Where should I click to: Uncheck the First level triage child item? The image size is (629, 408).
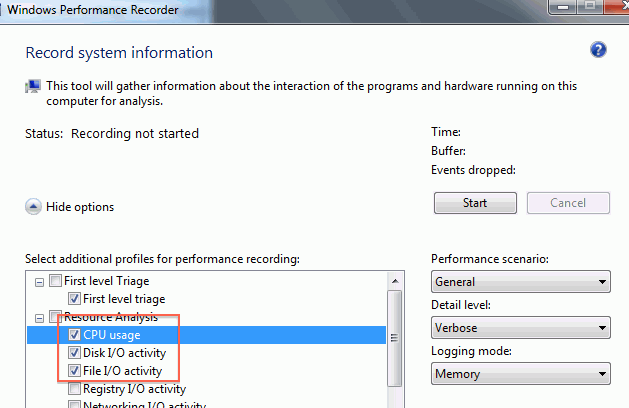pyautogui.click(x=74, y=298)
